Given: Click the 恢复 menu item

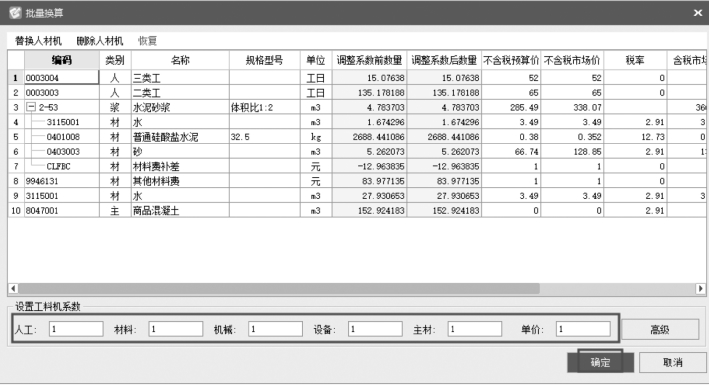Looking at the screenshot, I should [x=147, y=41].
